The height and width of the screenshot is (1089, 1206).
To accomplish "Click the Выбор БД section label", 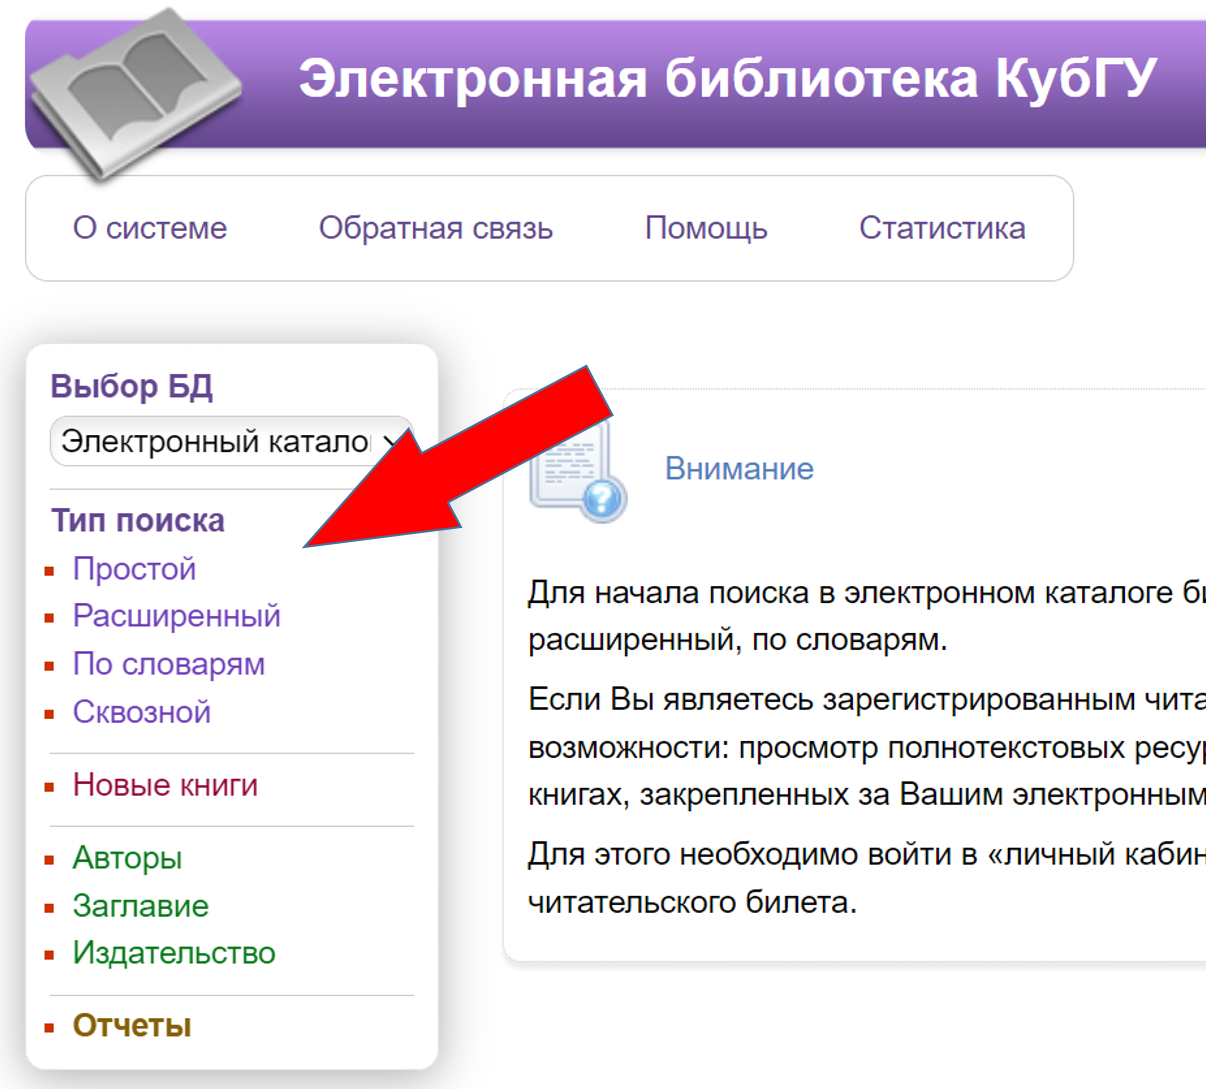I will coord(131,386).
